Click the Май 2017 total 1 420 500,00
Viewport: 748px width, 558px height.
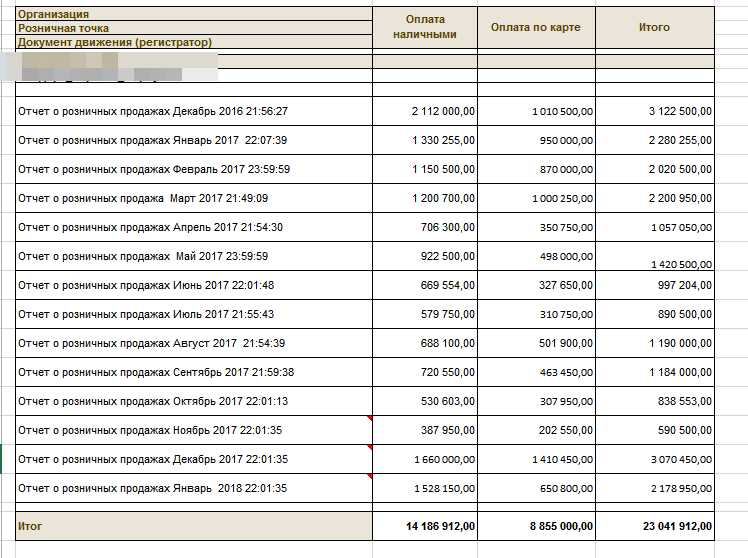[680, 264]
